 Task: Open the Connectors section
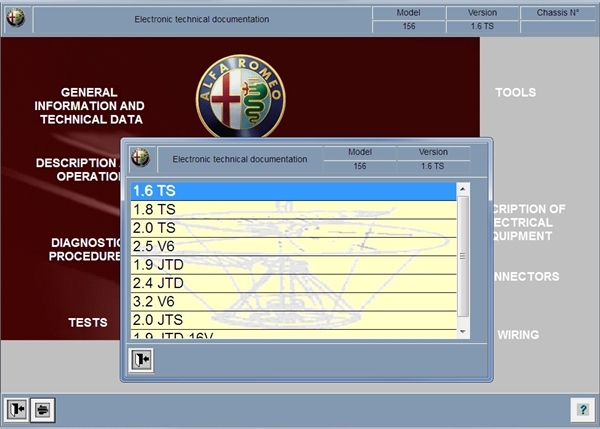click(x=527, y=276)
